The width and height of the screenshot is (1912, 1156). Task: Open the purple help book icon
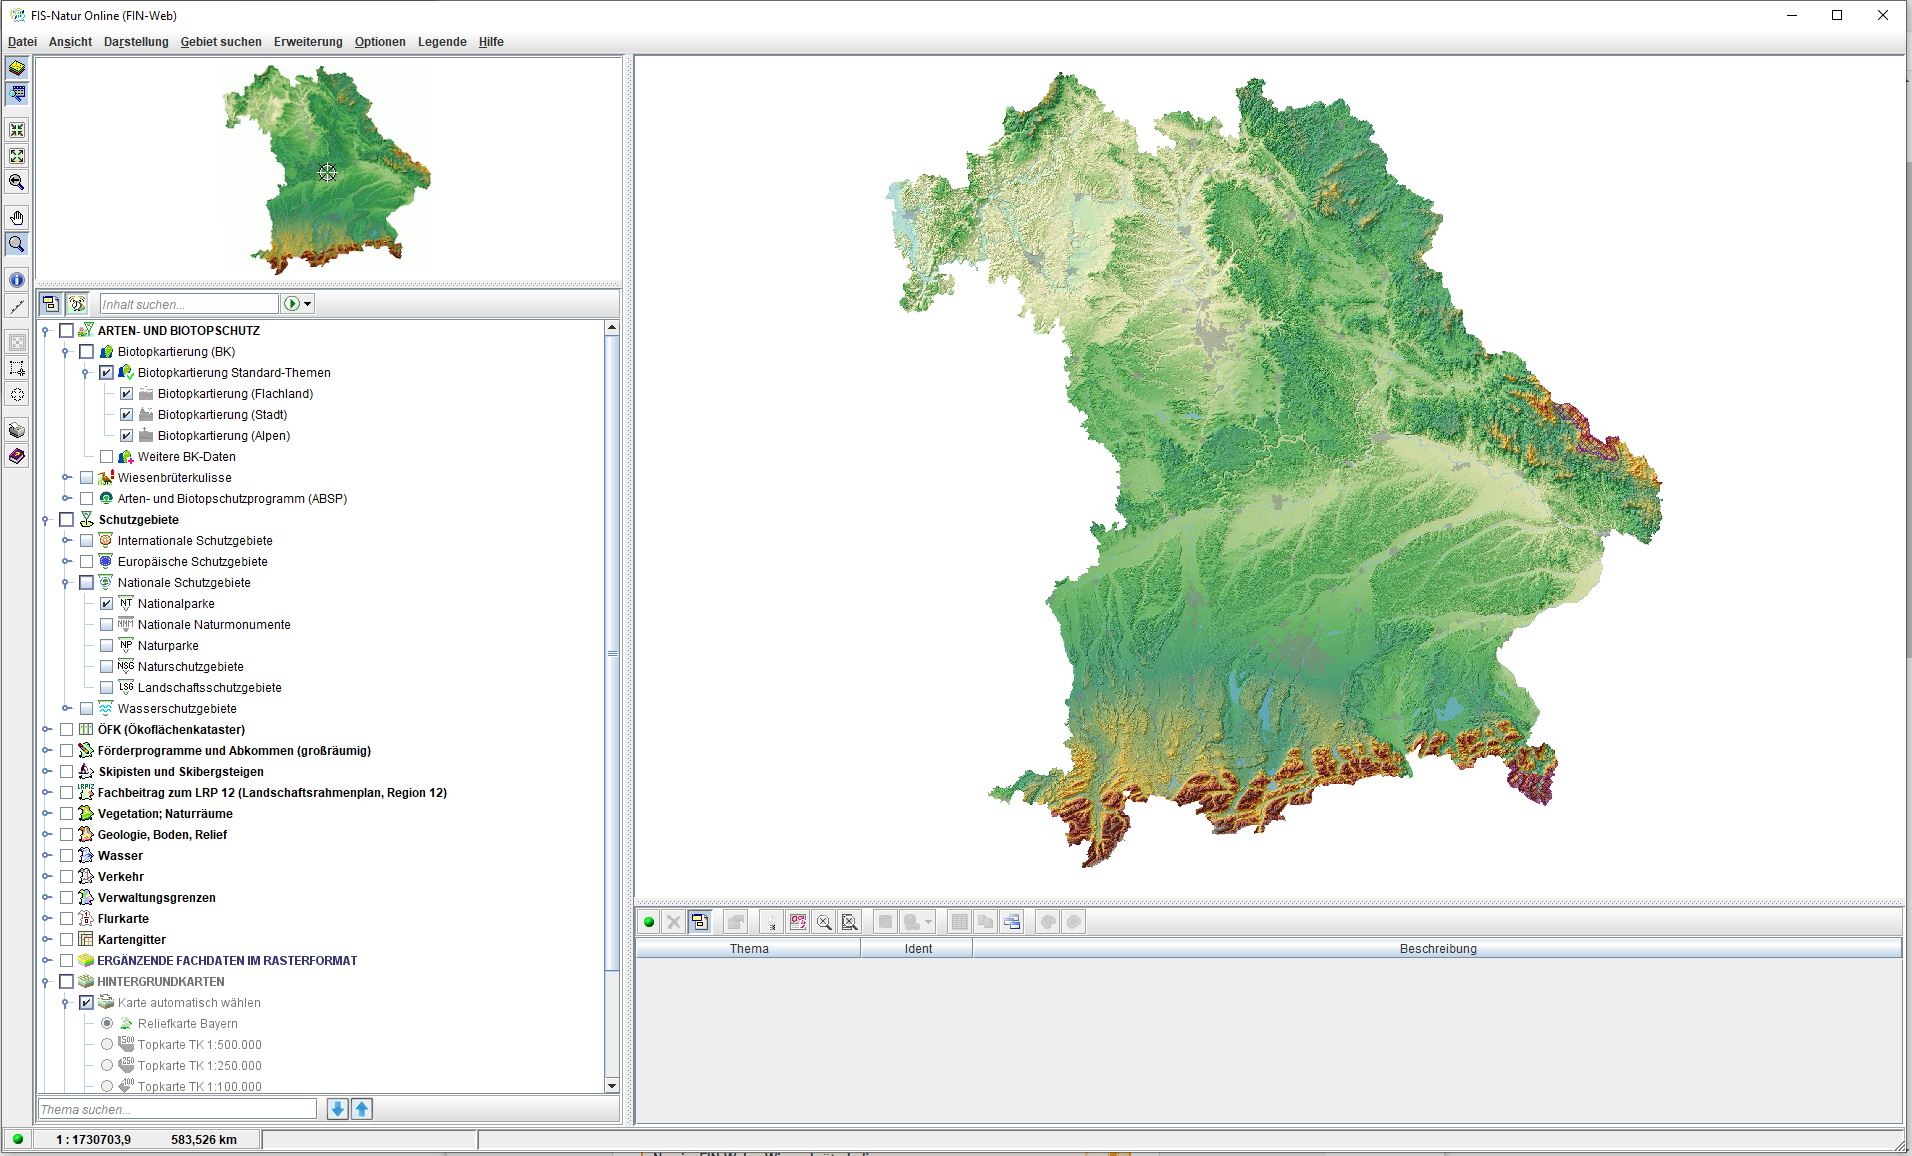pyautogui.click(x=17, y=456)
